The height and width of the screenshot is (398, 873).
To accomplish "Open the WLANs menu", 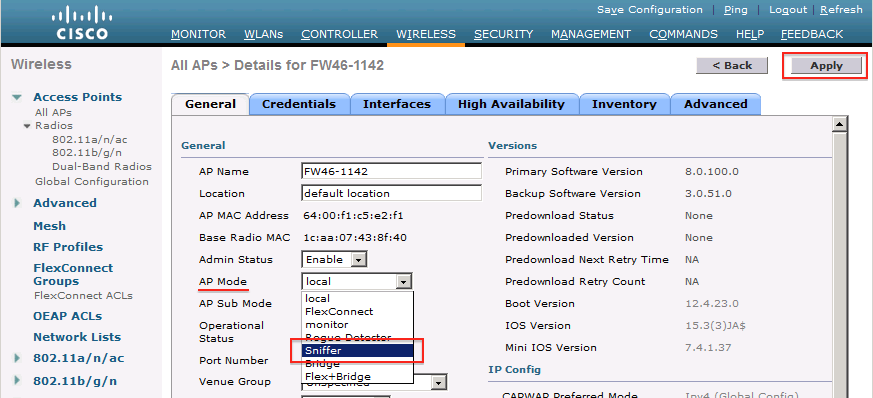I will (263, 34).
